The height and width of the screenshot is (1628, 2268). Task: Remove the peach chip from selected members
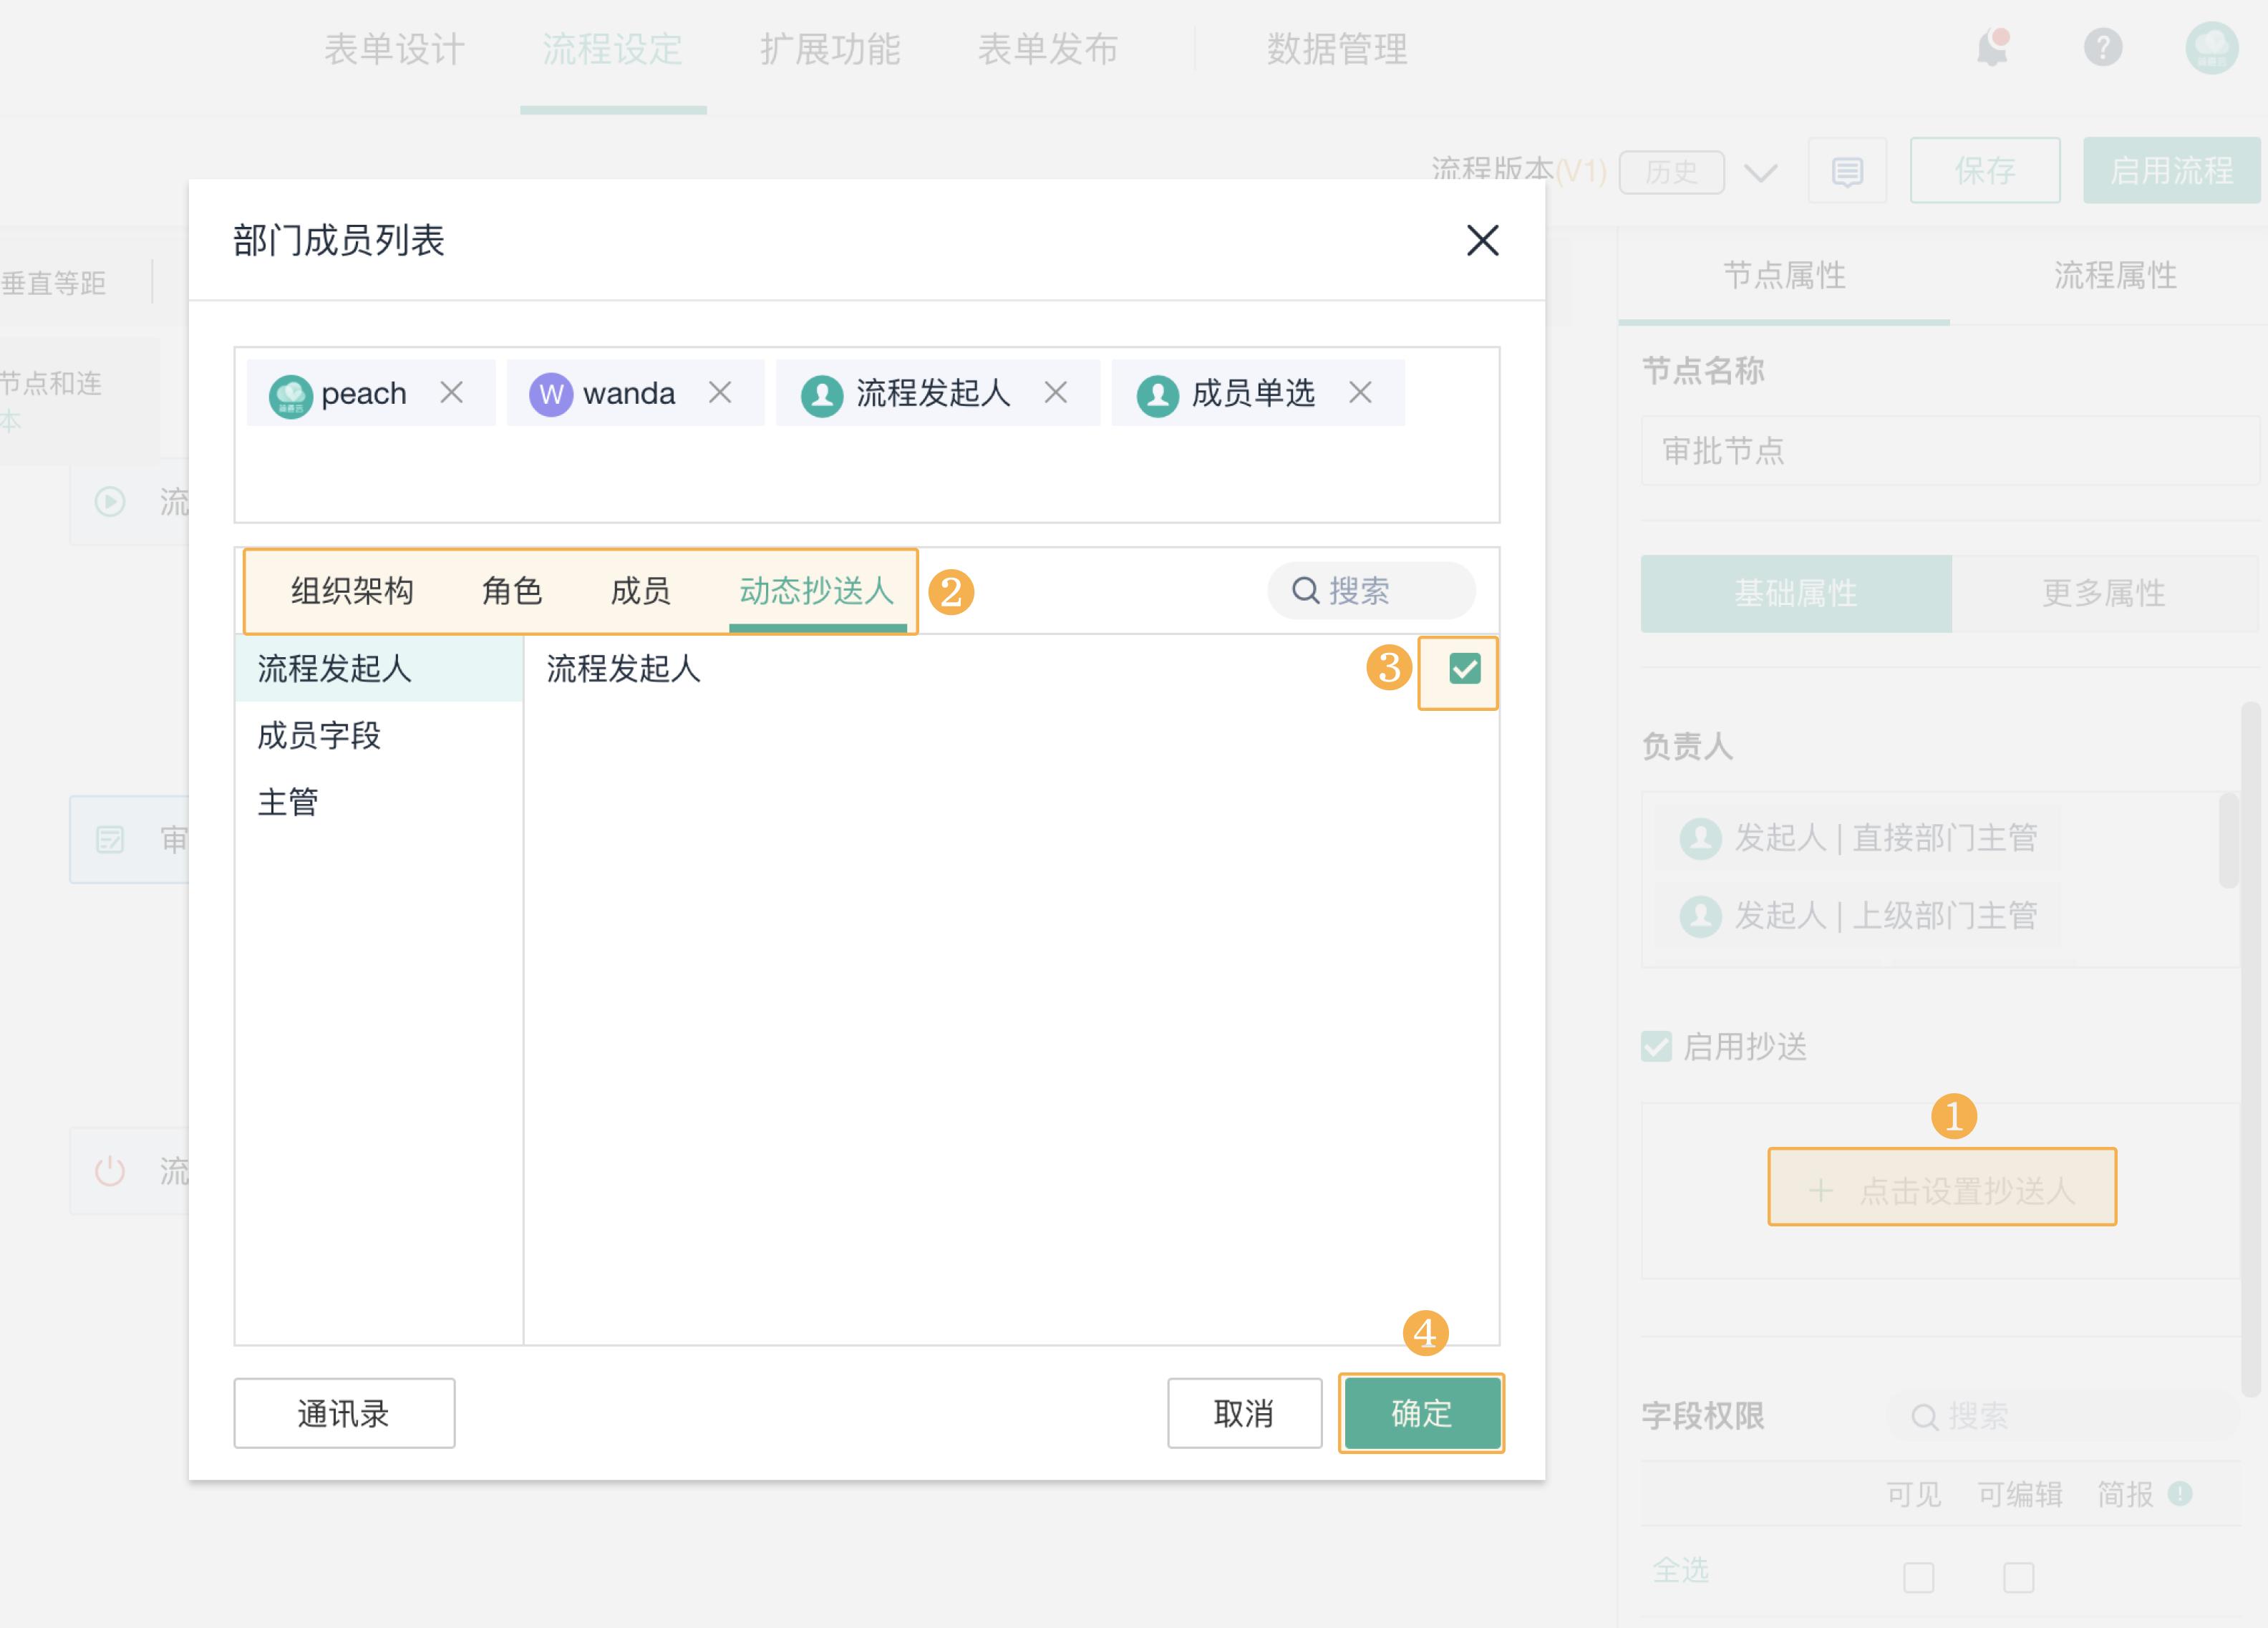click(x=453, y=393)
